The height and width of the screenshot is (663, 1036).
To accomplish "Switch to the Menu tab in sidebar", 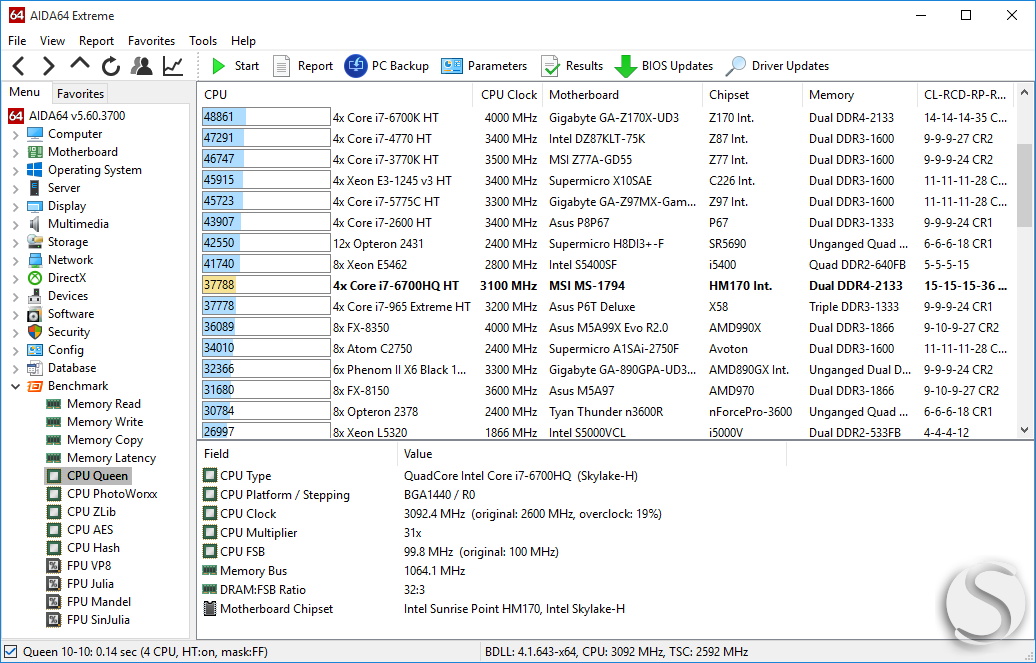I will [x=24, y=93].
